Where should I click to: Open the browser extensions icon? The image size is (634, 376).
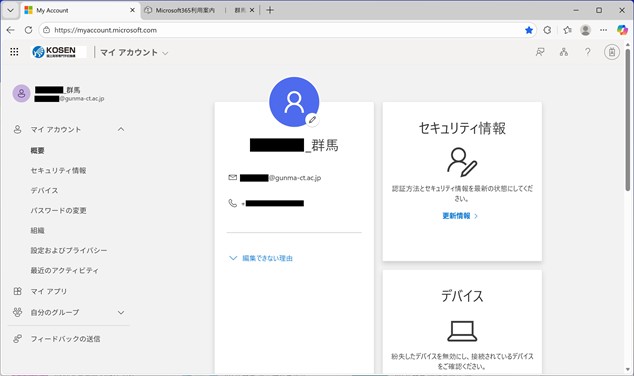(547, 30)
